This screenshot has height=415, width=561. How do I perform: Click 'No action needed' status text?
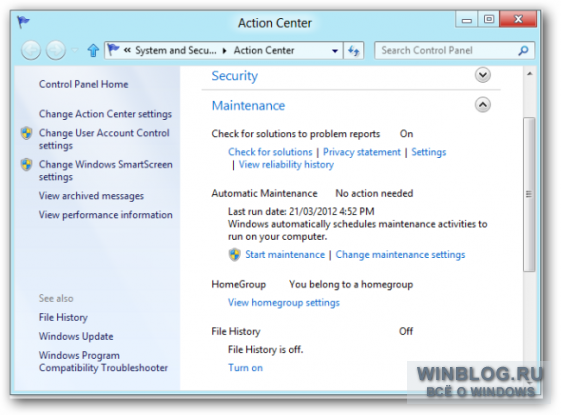tap(374, 194)
